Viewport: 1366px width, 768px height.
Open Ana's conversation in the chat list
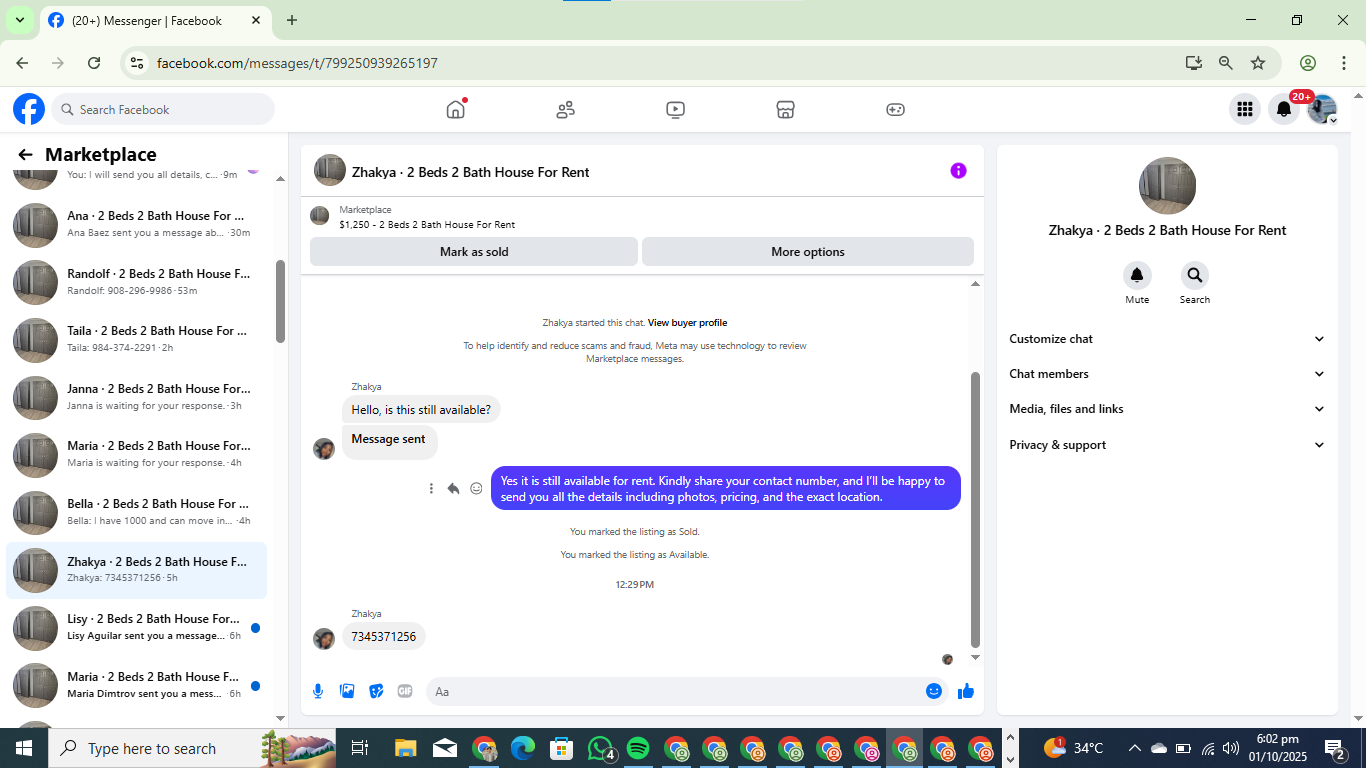coord(138,225)
